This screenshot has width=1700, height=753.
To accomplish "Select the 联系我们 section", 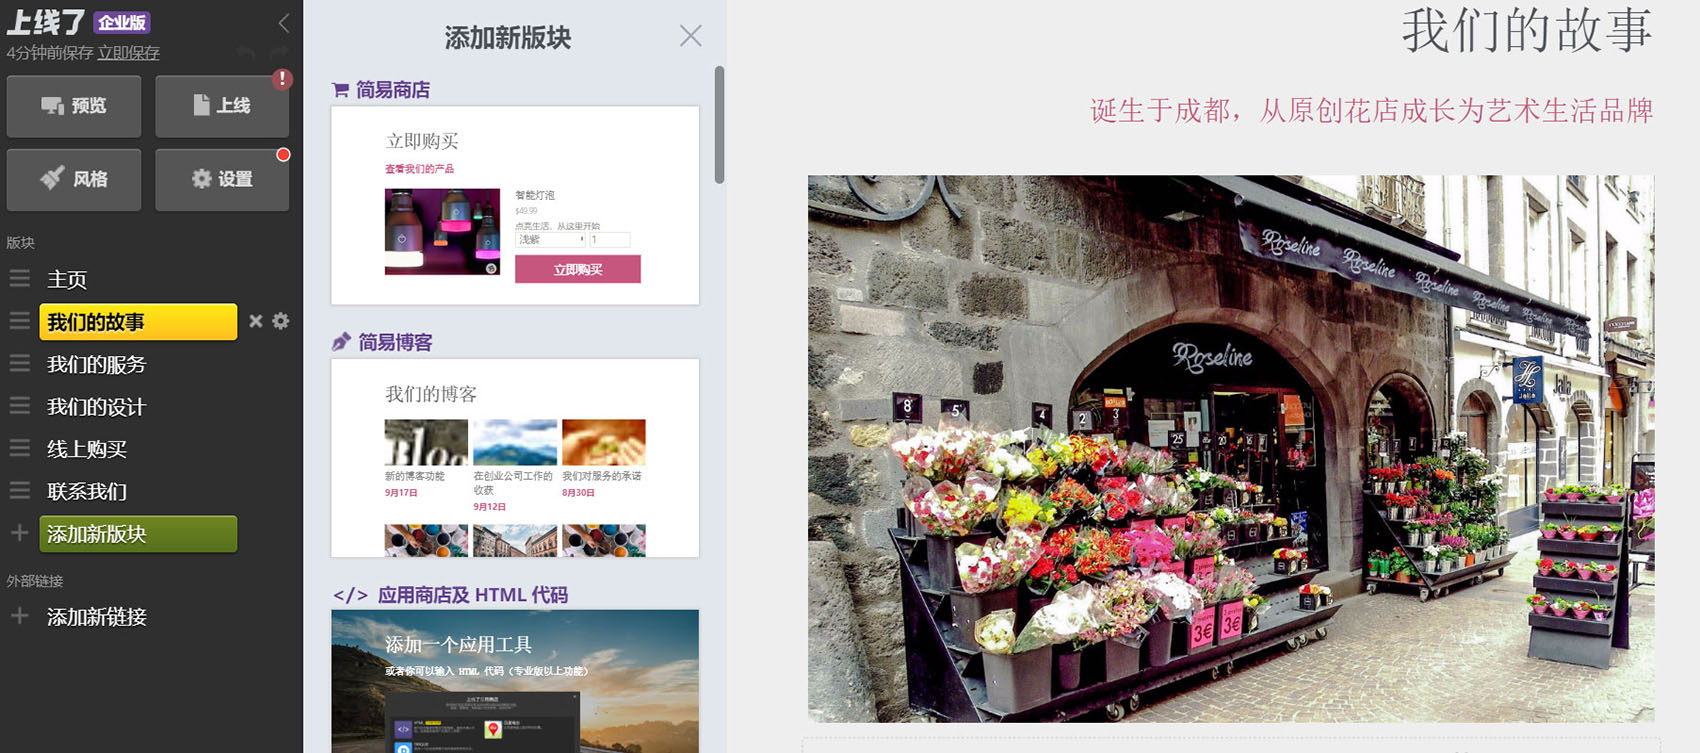I will click(87, 491).
